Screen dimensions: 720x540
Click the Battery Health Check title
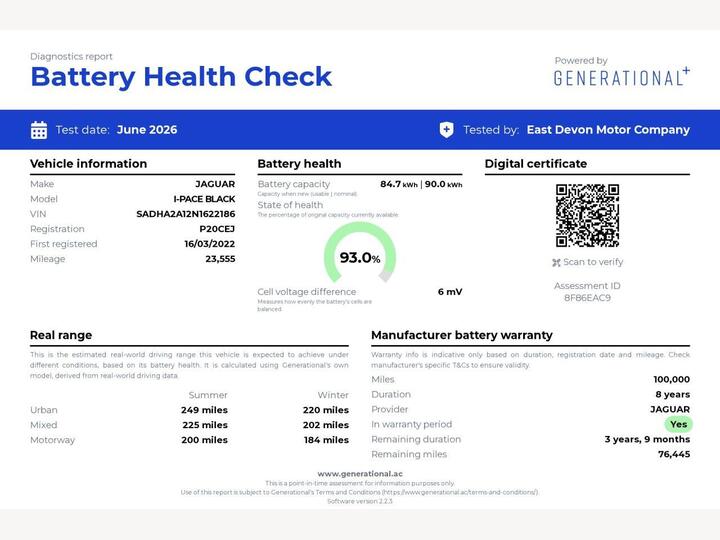pyautogui.click(x=181, y=77)
